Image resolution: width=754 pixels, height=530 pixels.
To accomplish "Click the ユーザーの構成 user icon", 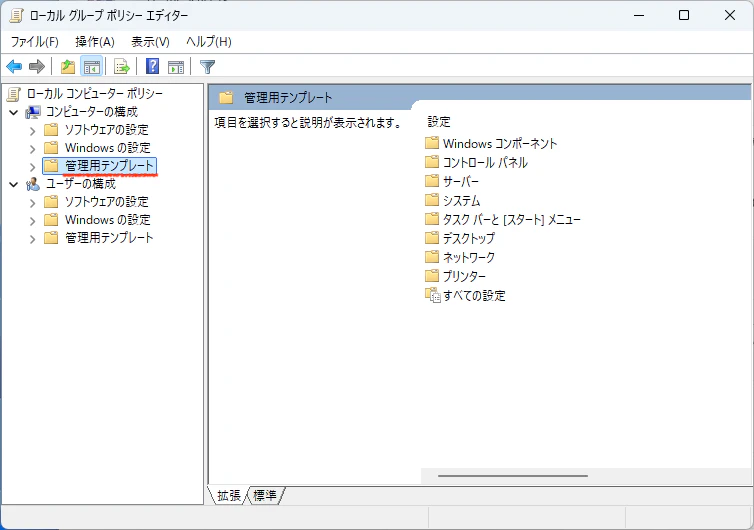I will pyautogui.click(x=33, y=184).
